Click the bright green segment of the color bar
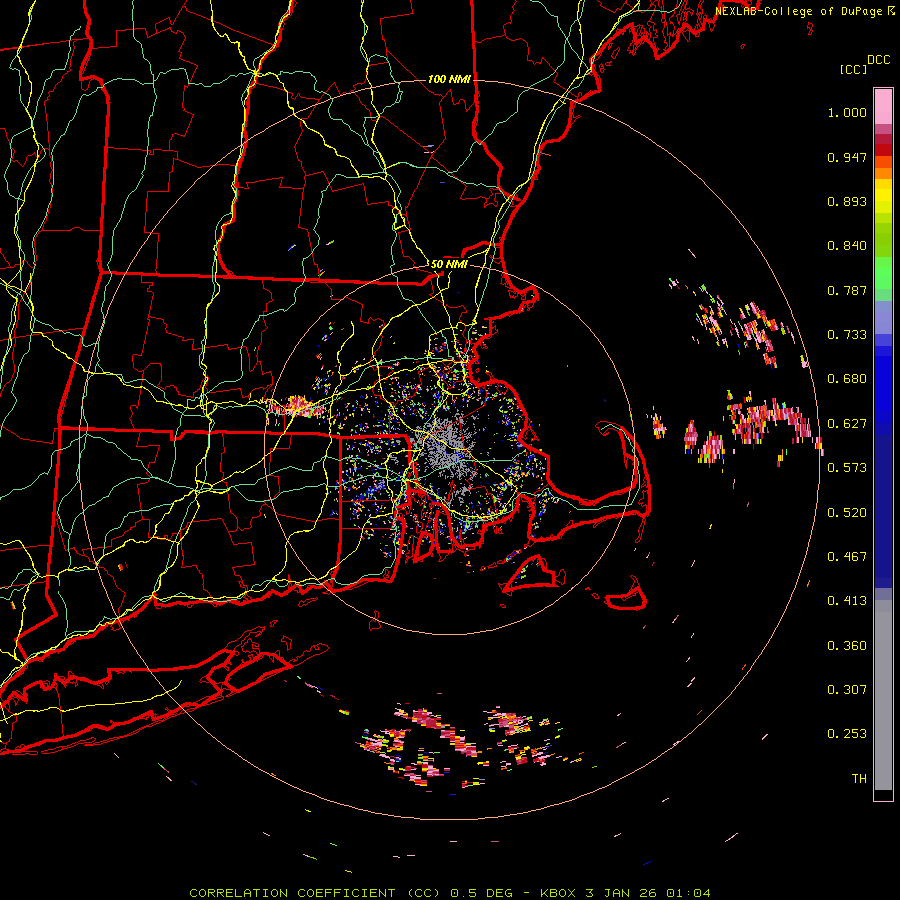Screen dimensions: 900x900 pos(883,273)
